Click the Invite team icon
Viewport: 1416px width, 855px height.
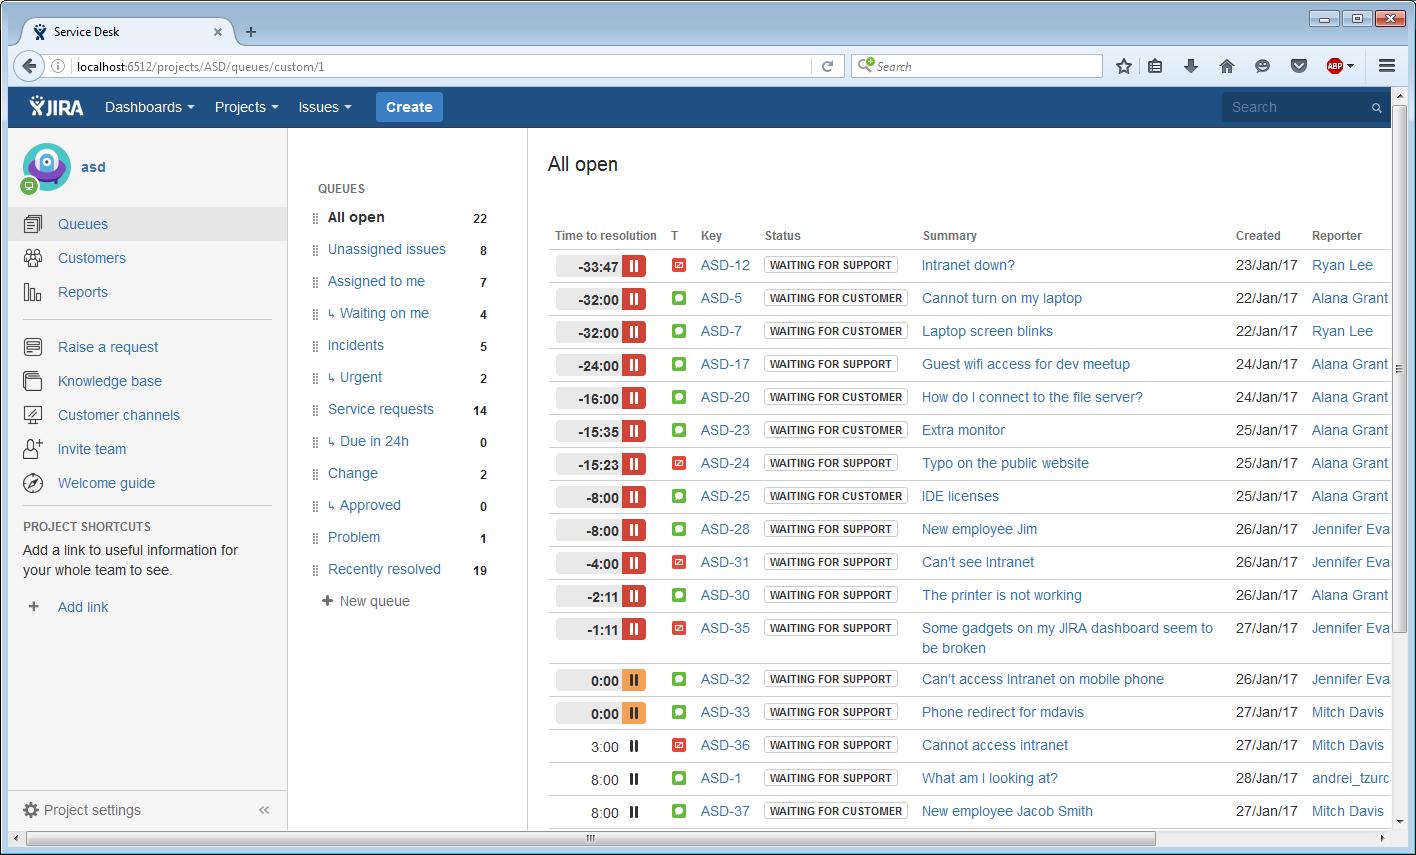point(33,449)
